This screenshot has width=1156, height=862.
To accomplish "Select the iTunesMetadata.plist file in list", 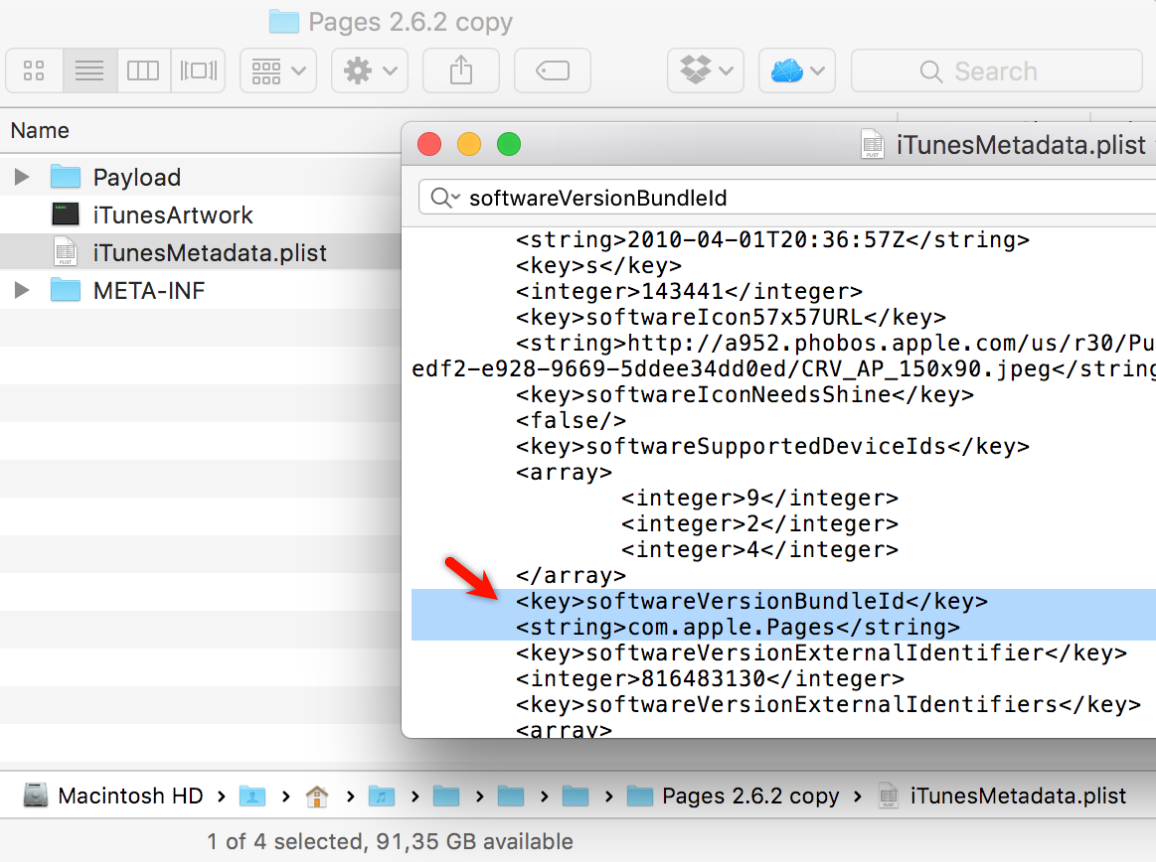I will (201, 252).
